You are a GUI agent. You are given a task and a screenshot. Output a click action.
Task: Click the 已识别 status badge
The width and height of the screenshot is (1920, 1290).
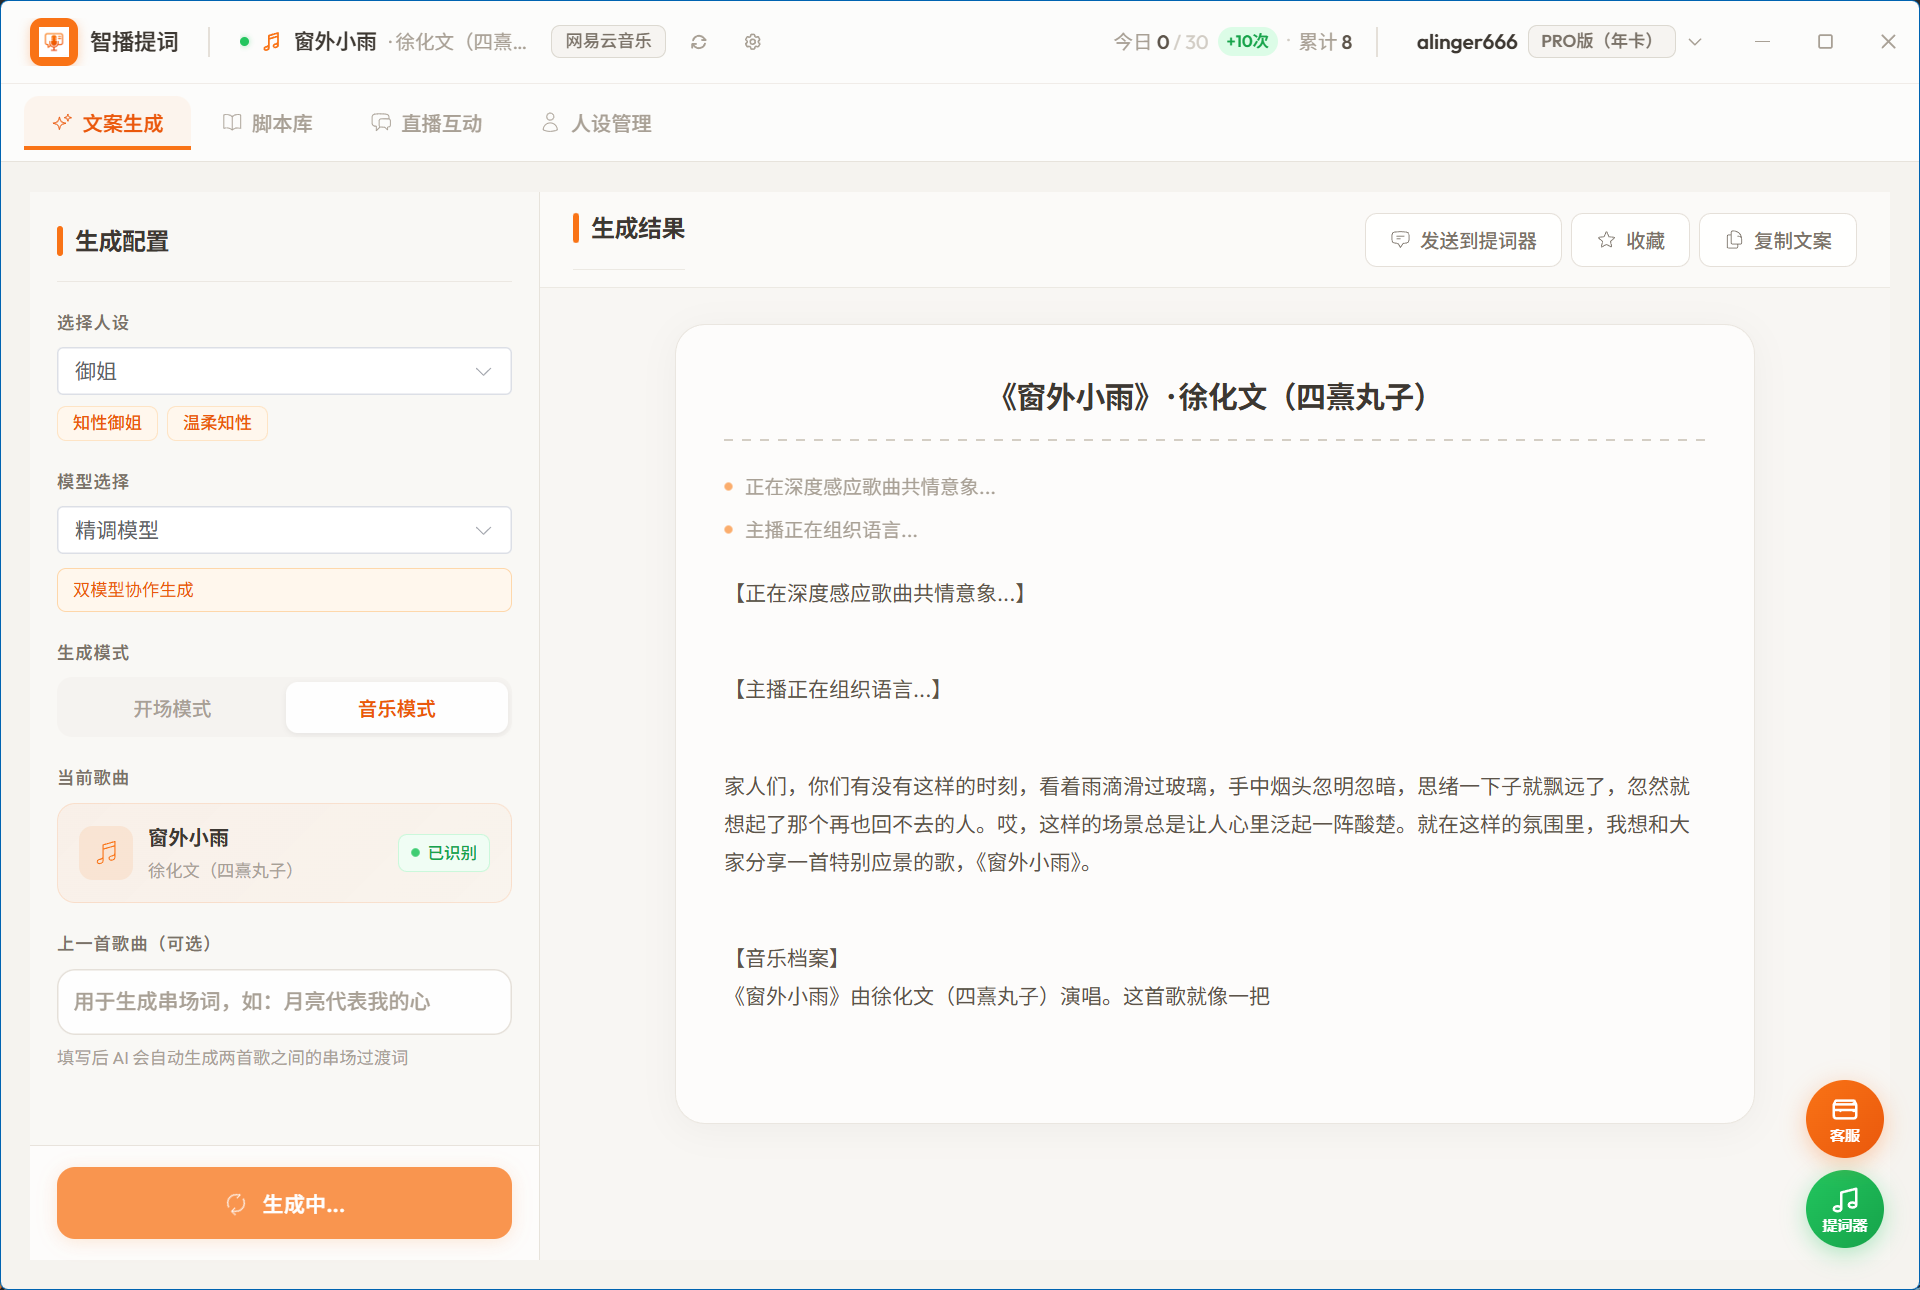point(444,853)
